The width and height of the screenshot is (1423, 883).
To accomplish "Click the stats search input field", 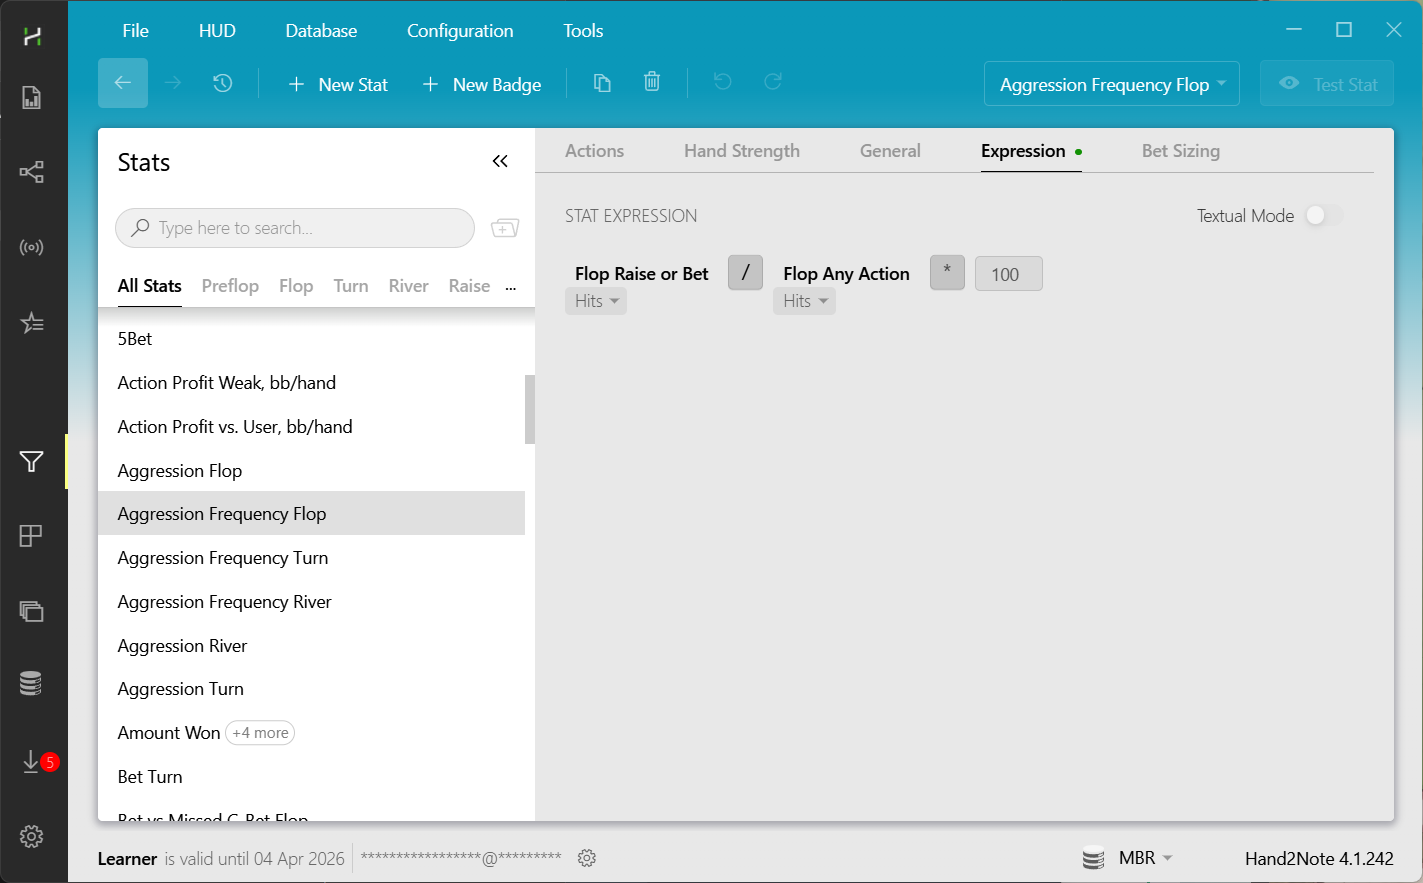I will (295, 228).
